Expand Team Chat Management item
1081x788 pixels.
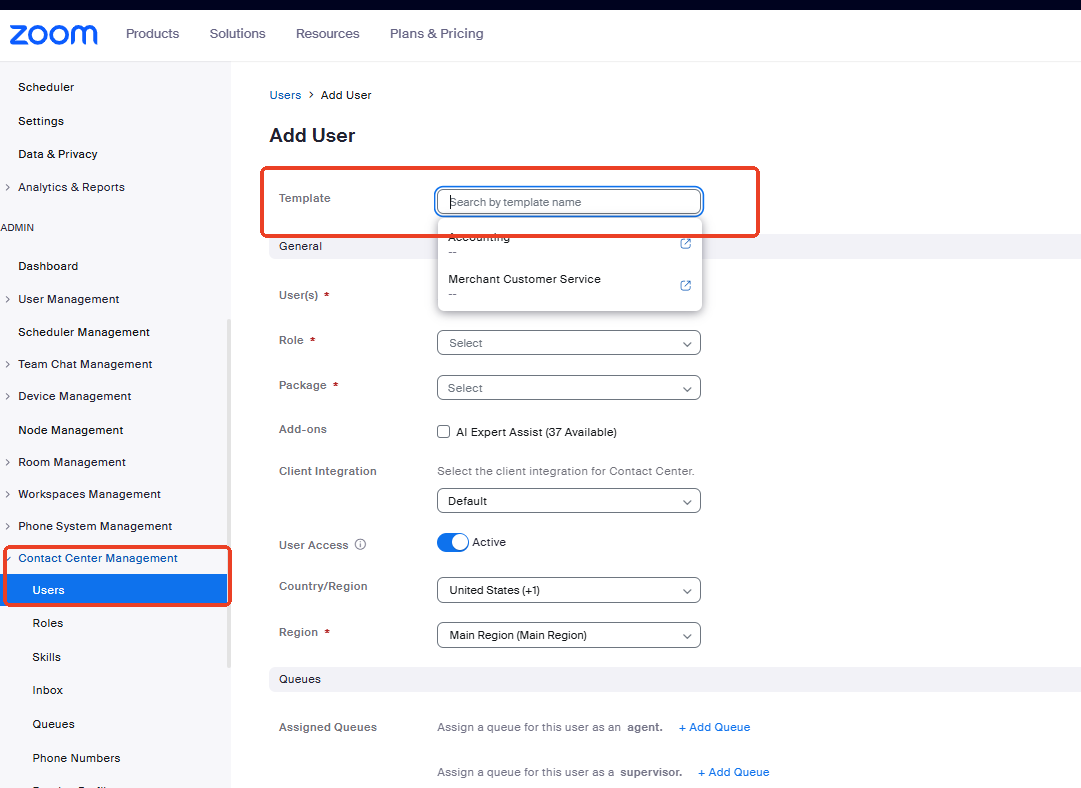[x=8, y=364]
